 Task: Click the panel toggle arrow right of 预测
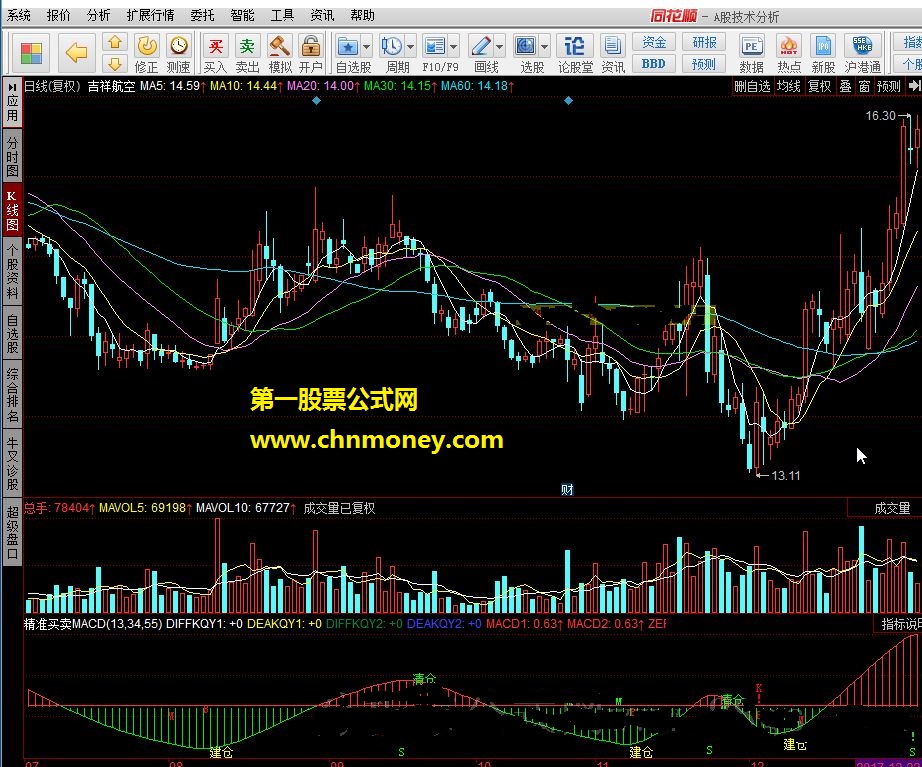pos(914,86)
